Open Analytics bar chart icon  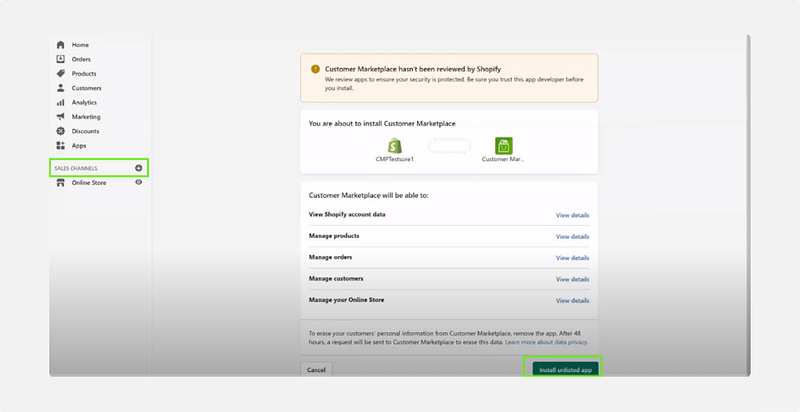point(61,102)
